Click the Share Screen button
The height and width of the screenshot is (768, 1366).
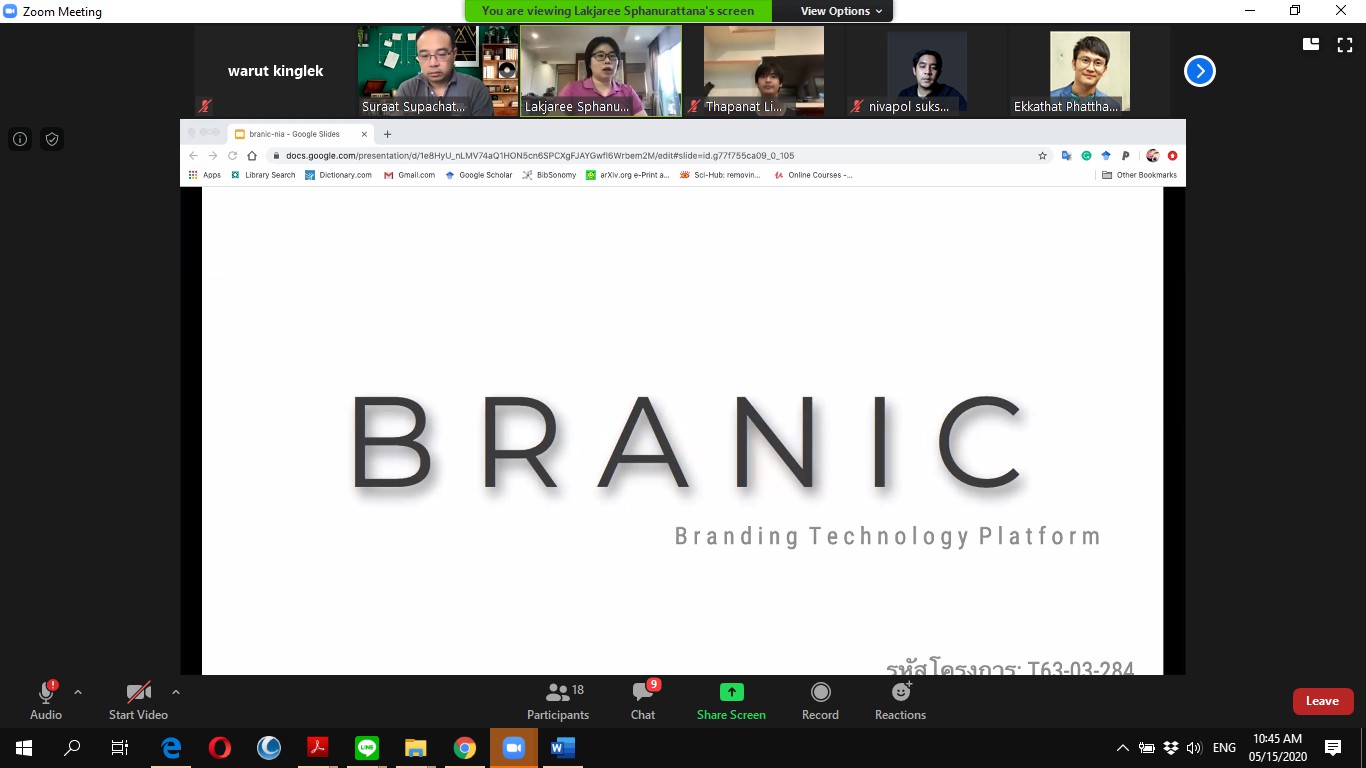[731, 701]
